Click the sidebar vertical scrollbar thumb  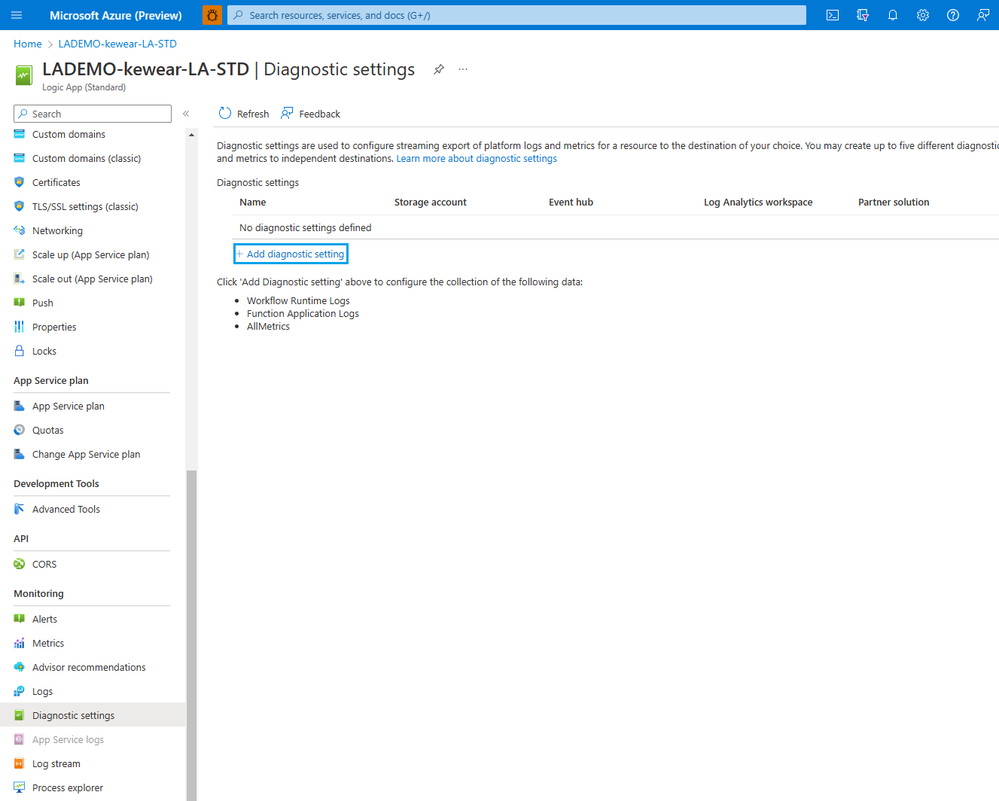pos(191,635)
